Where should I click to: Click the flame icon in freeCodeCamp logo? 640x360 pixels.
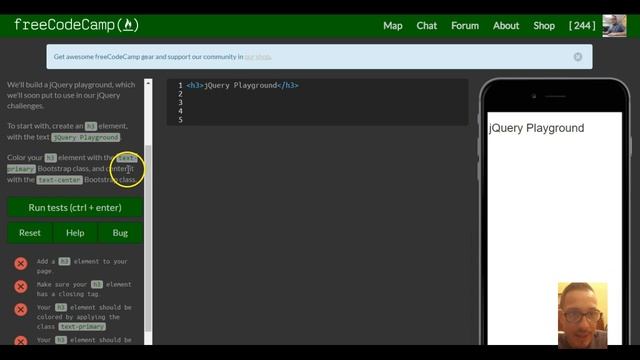(x=128, y=25)
